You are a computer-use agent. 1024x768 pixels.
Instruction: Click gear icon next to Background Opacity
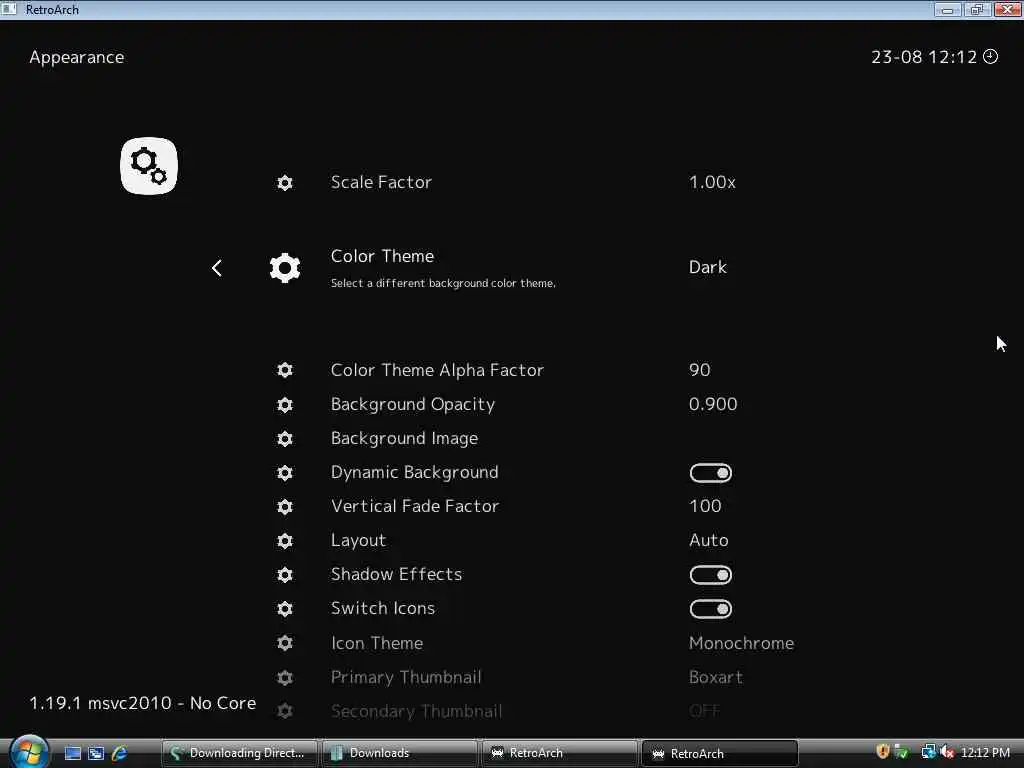[285, 405]
